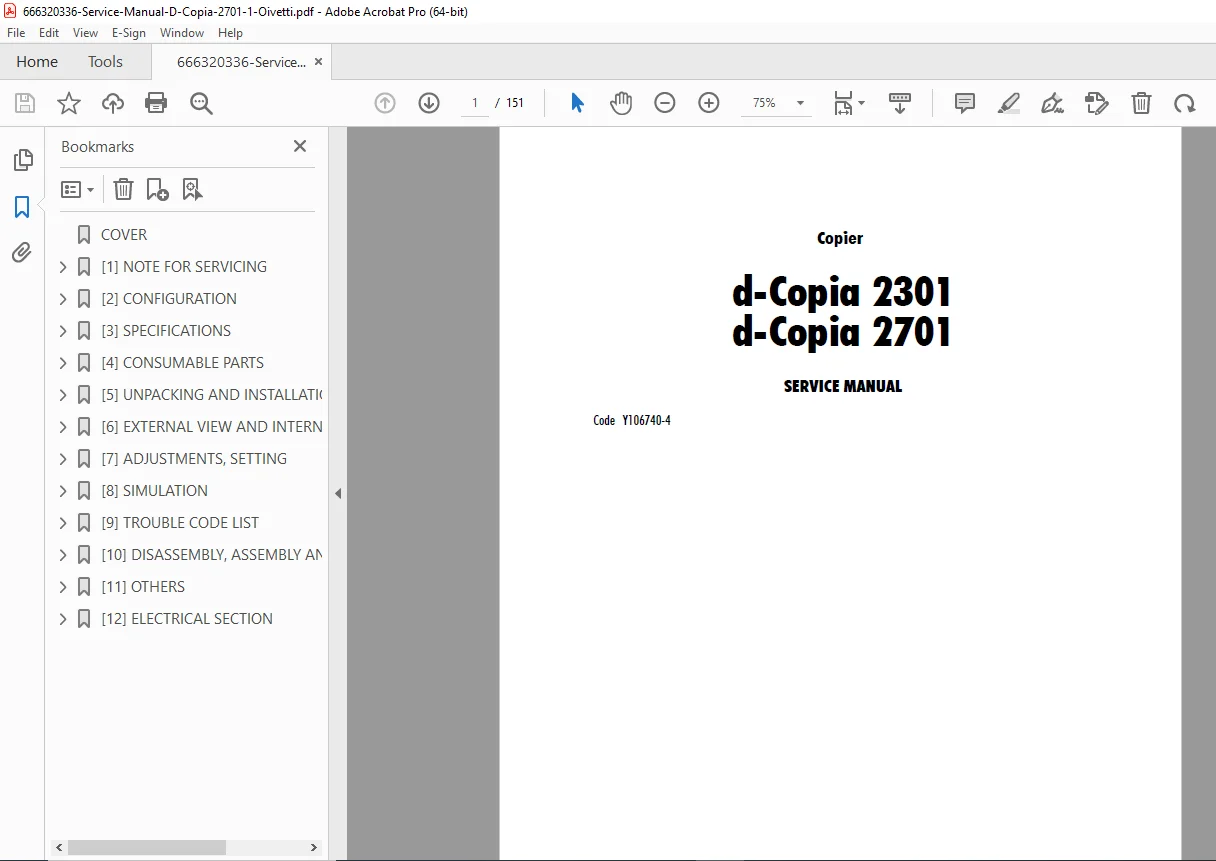Open the fit page options icon
1216x861 pixels.
point(849,103)
